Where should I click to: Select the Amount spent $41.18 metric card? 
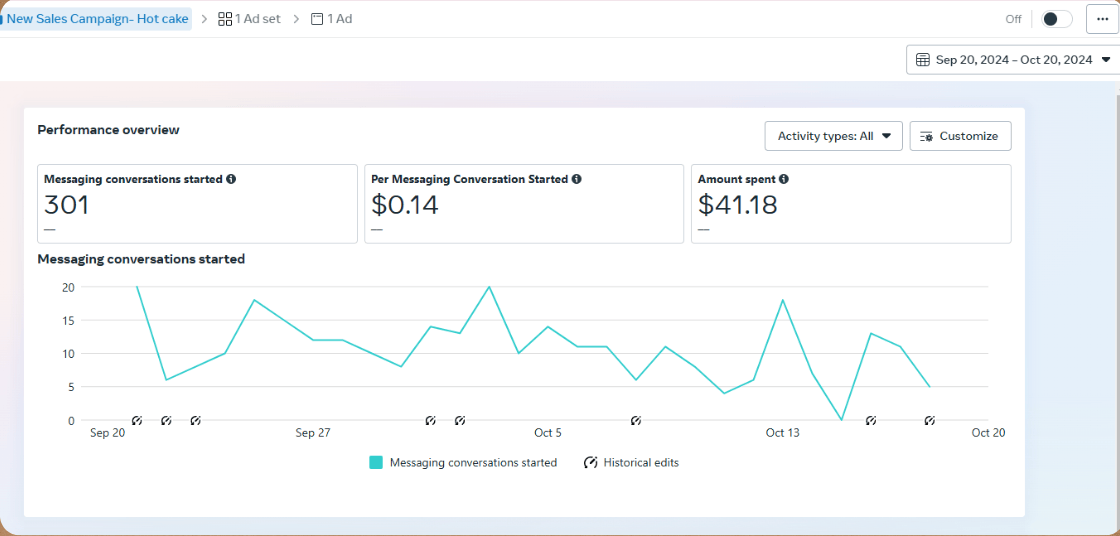[850, 204]
